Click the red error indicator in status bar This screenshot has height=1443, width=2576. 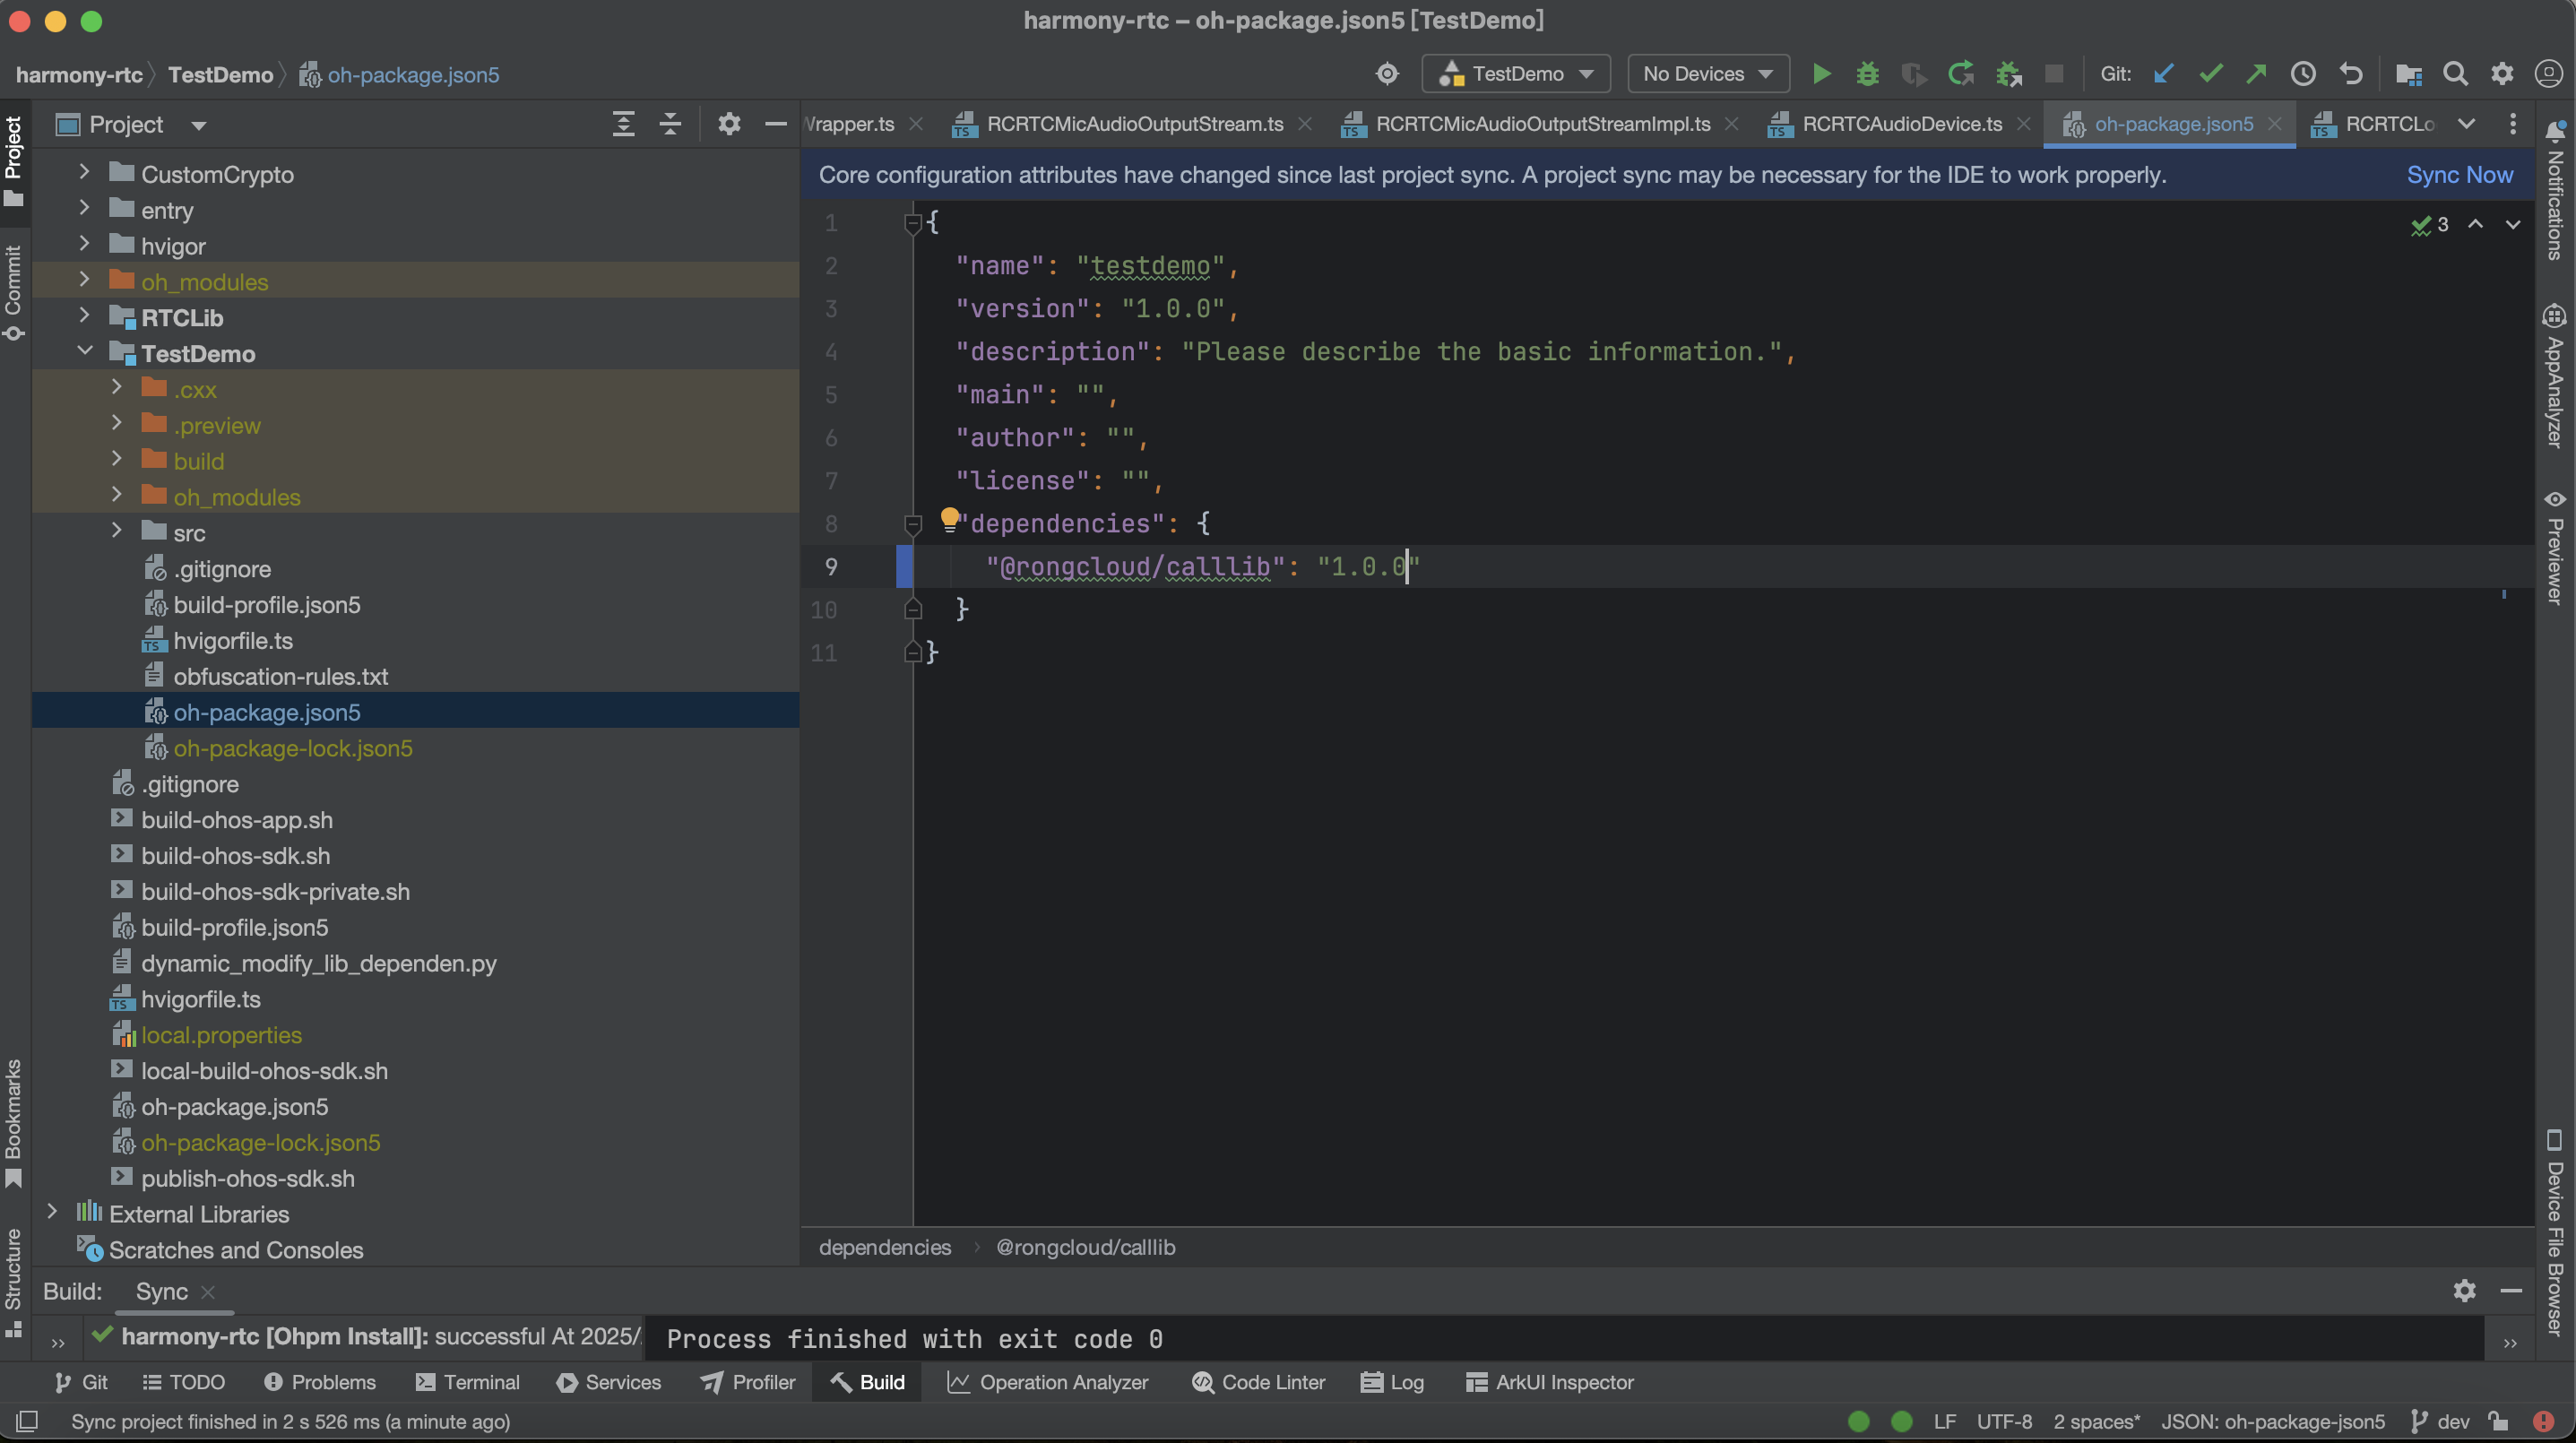pyautogui.click(x=2544, y=1421)
